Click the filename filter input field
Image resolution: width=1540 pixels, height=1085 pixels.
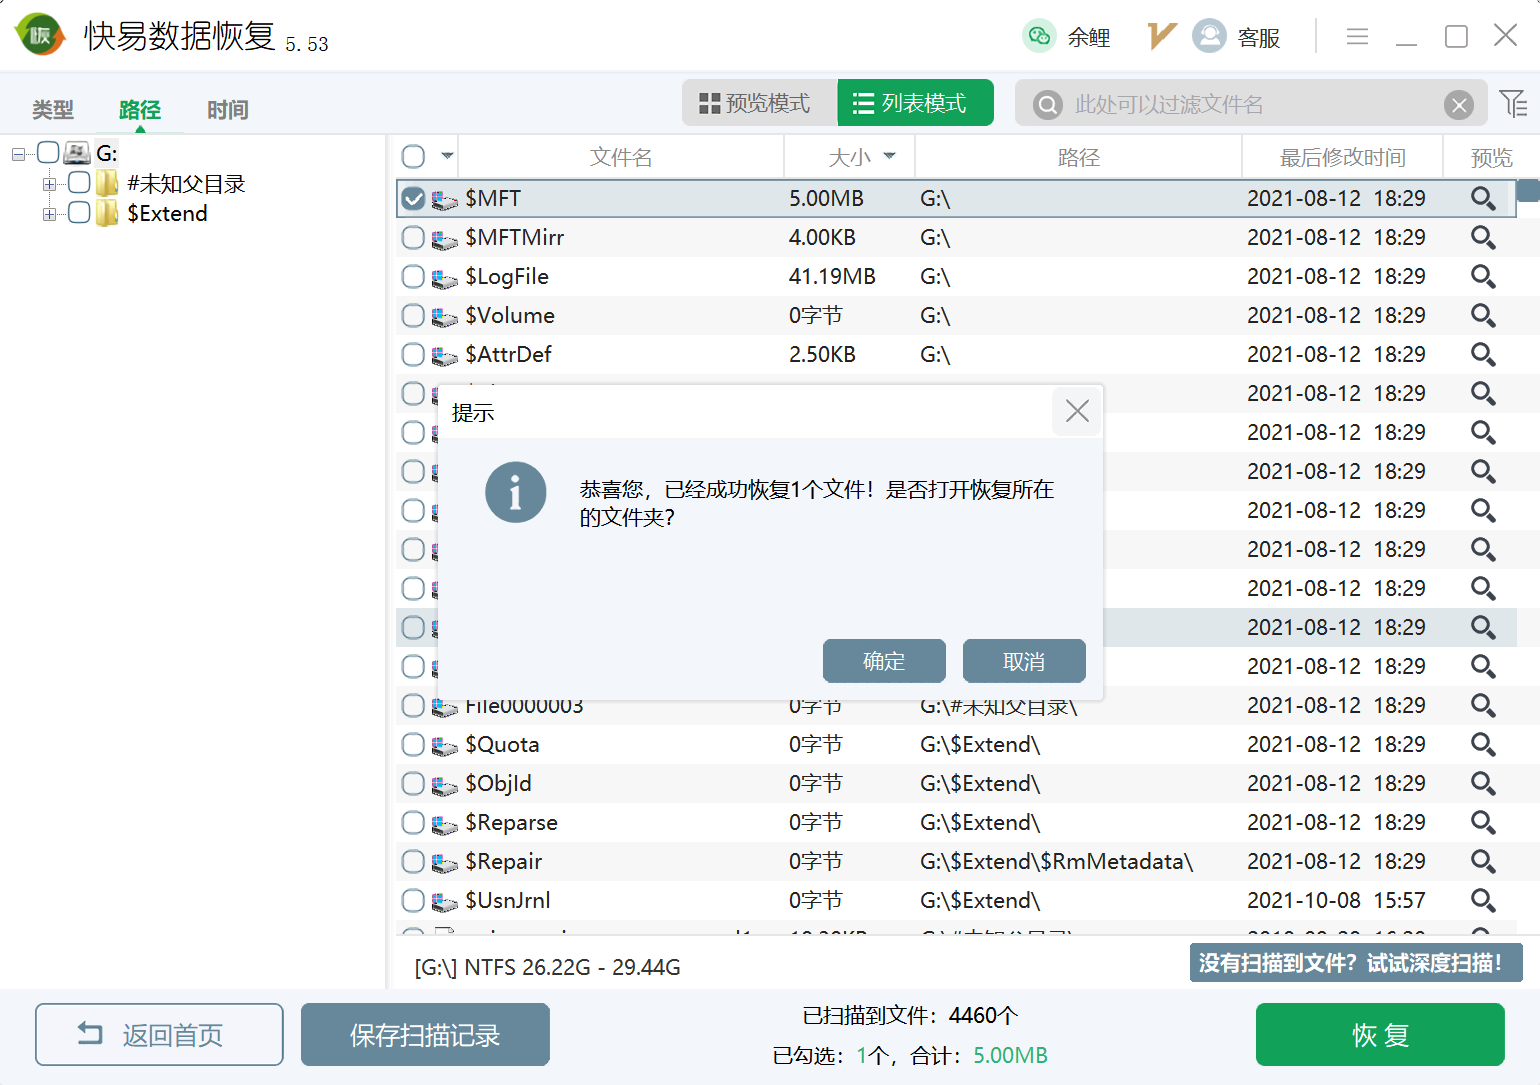[x=1250, y=104]
